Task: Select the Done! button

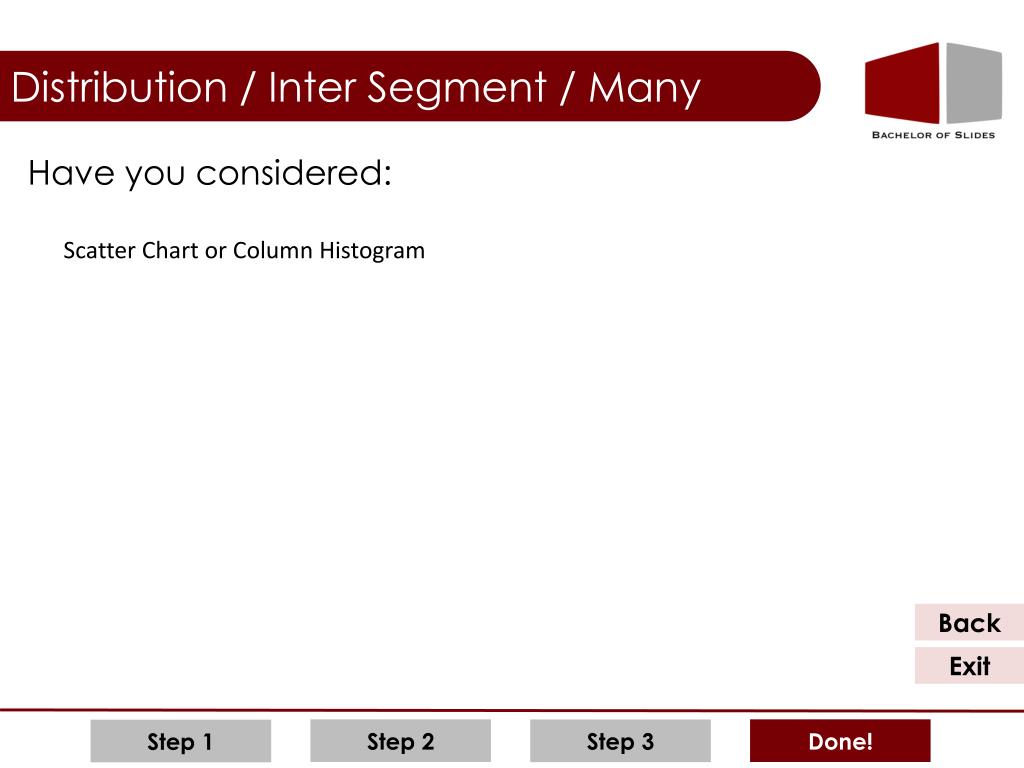Action: (x=840, y=741)
